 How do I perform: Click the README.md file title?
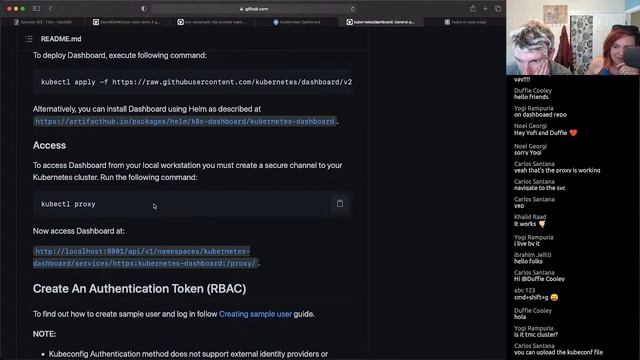tap(61, 39)
